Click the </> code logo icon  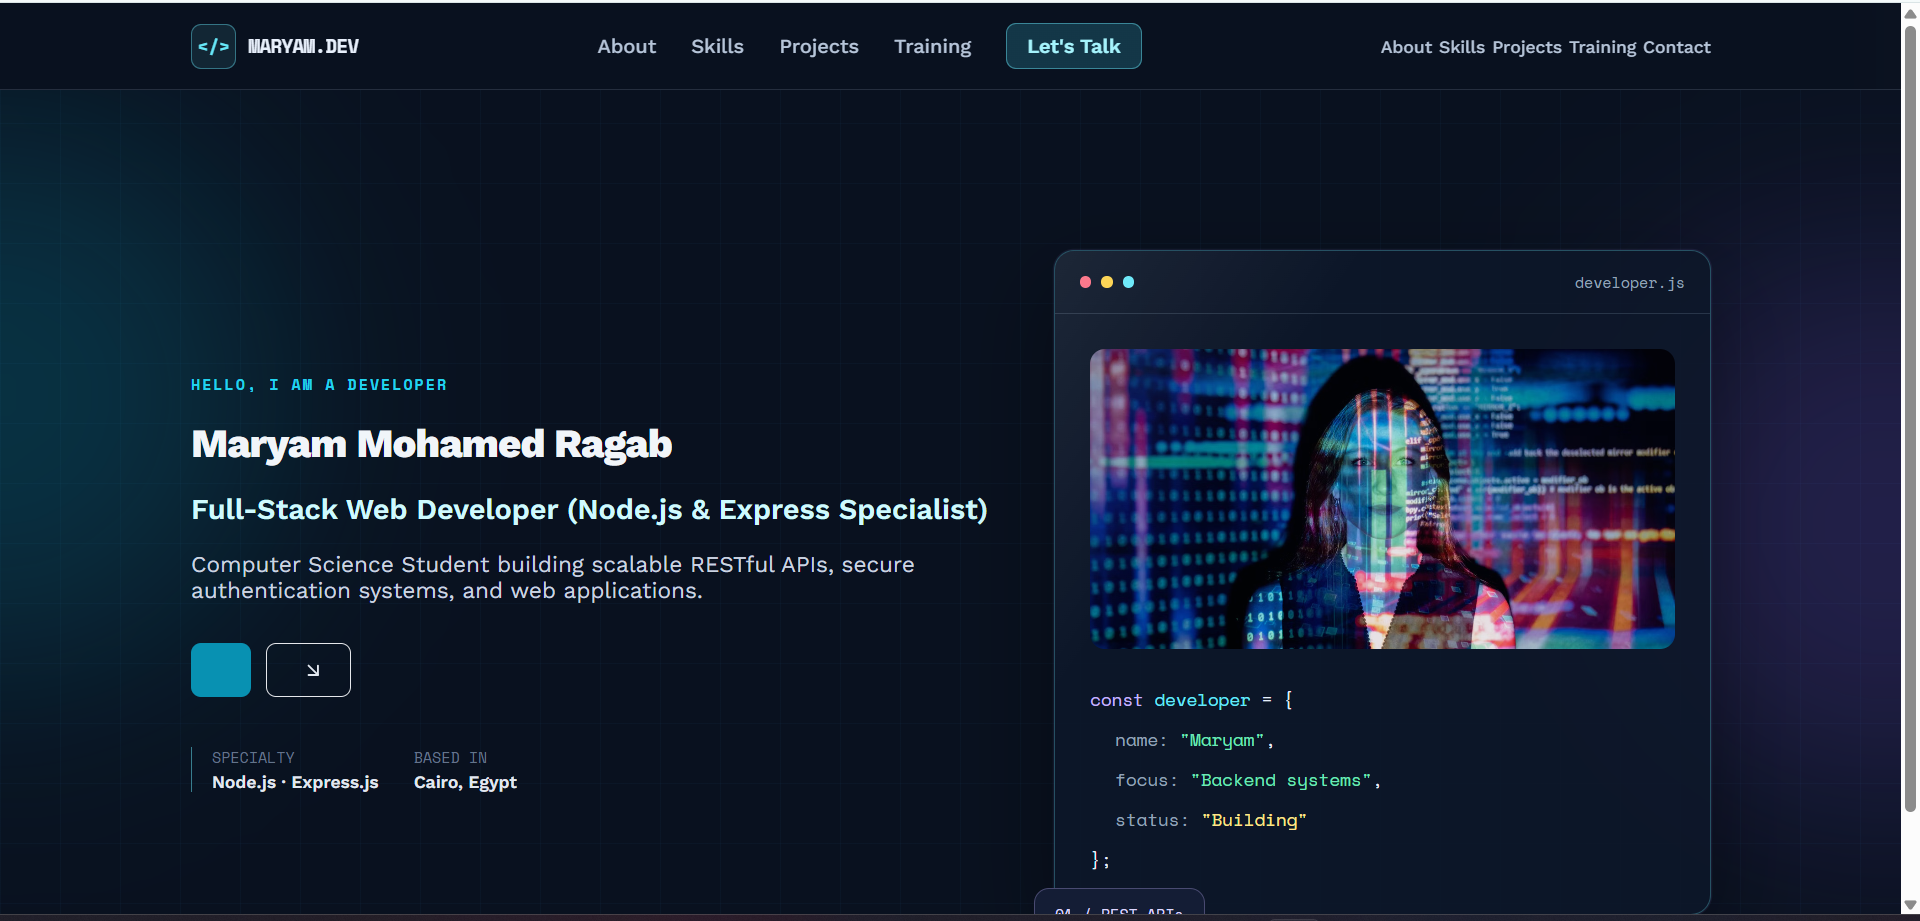(x=213, y=46)
